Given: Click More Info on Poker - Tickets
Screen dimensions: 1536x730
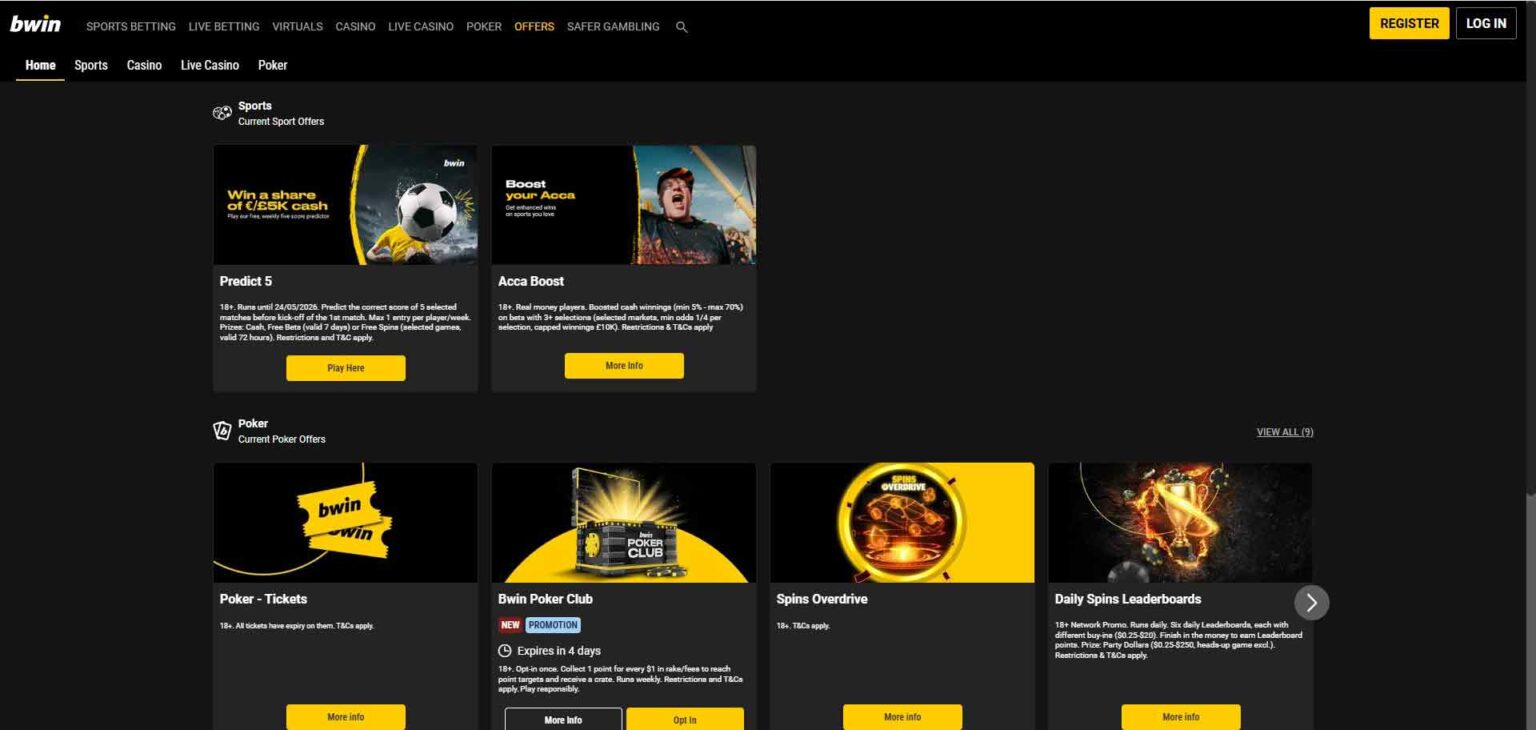Looking at the screenshot, I should coord(346,717).
